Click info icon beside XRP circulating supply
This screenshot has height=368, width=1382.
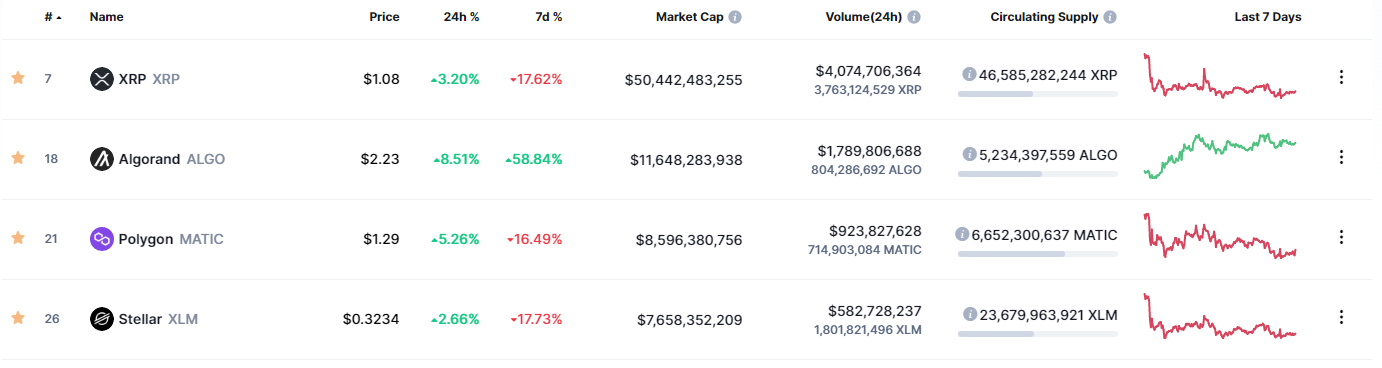click(x=968, y=75)
